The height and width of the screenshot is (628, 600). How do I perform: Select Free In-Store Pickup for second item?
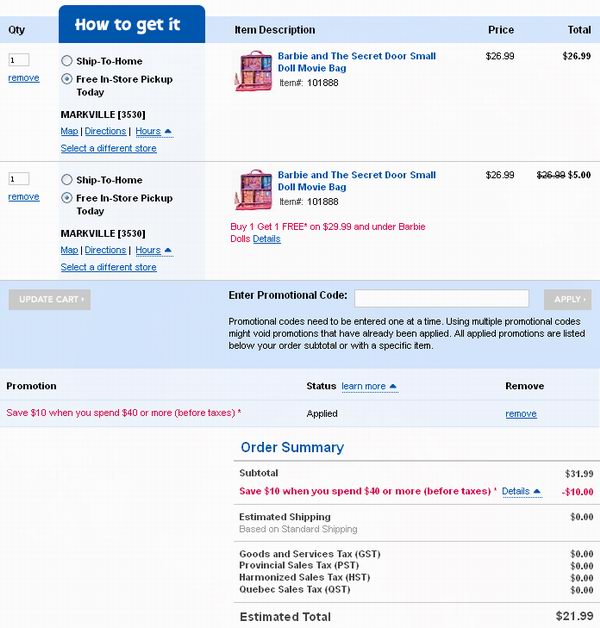(x=67, y=198)
